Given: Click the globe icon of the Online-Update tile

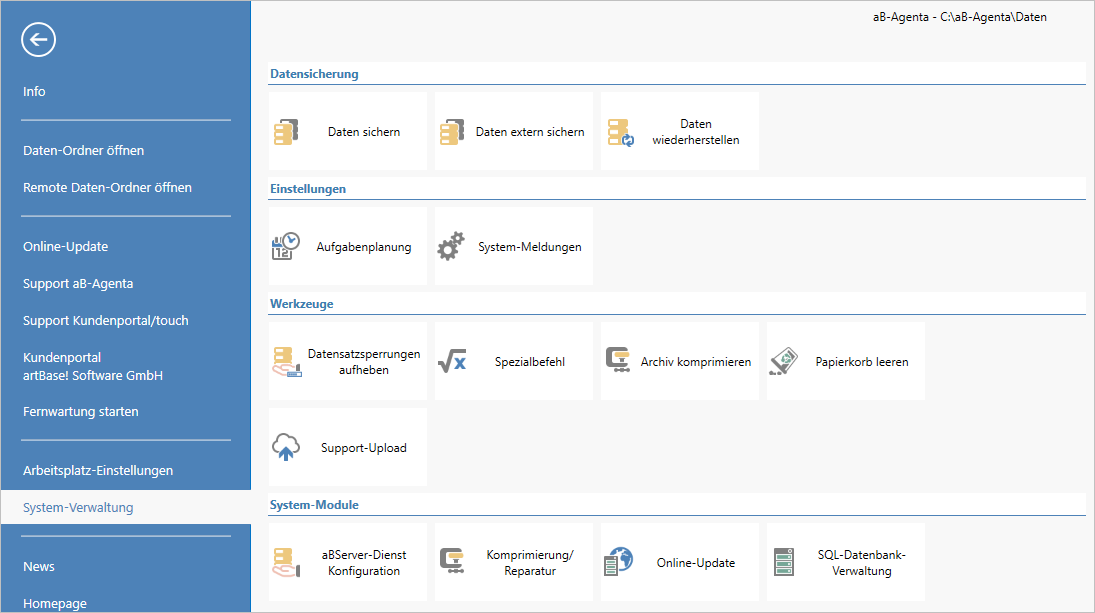Looking at the screenshot, I should [x=619, y=562].
